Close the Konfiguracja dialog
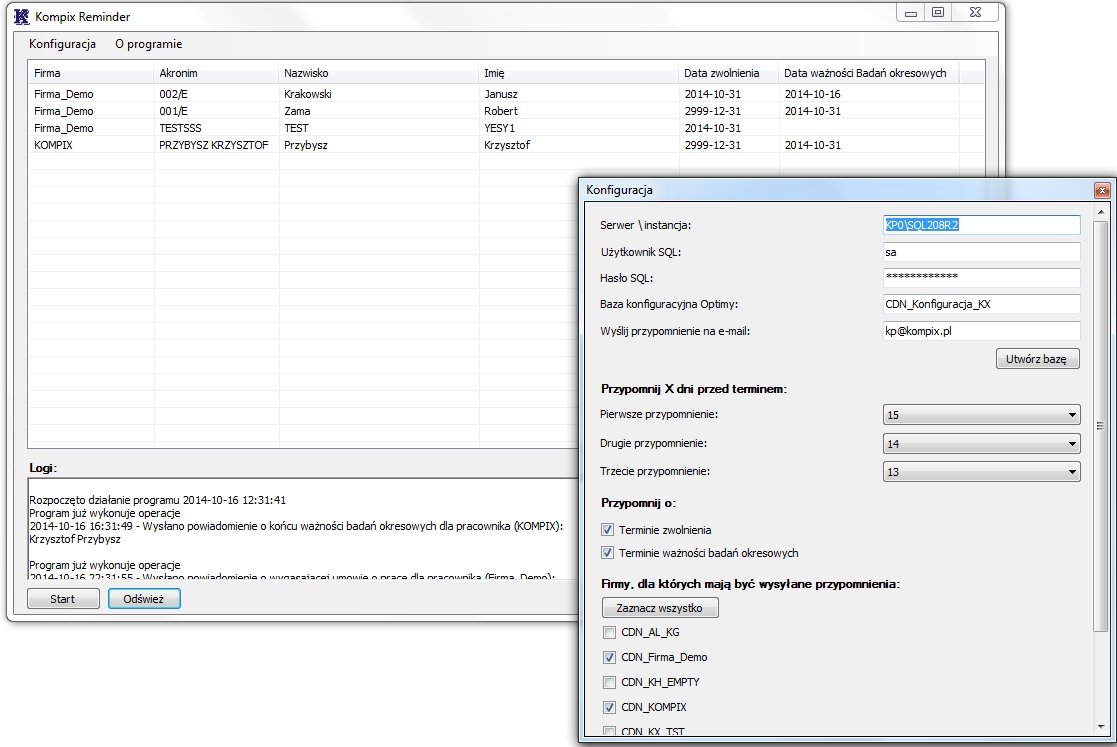The height and width of the screenshot is (747, 1117). [x=1102, y=190]
